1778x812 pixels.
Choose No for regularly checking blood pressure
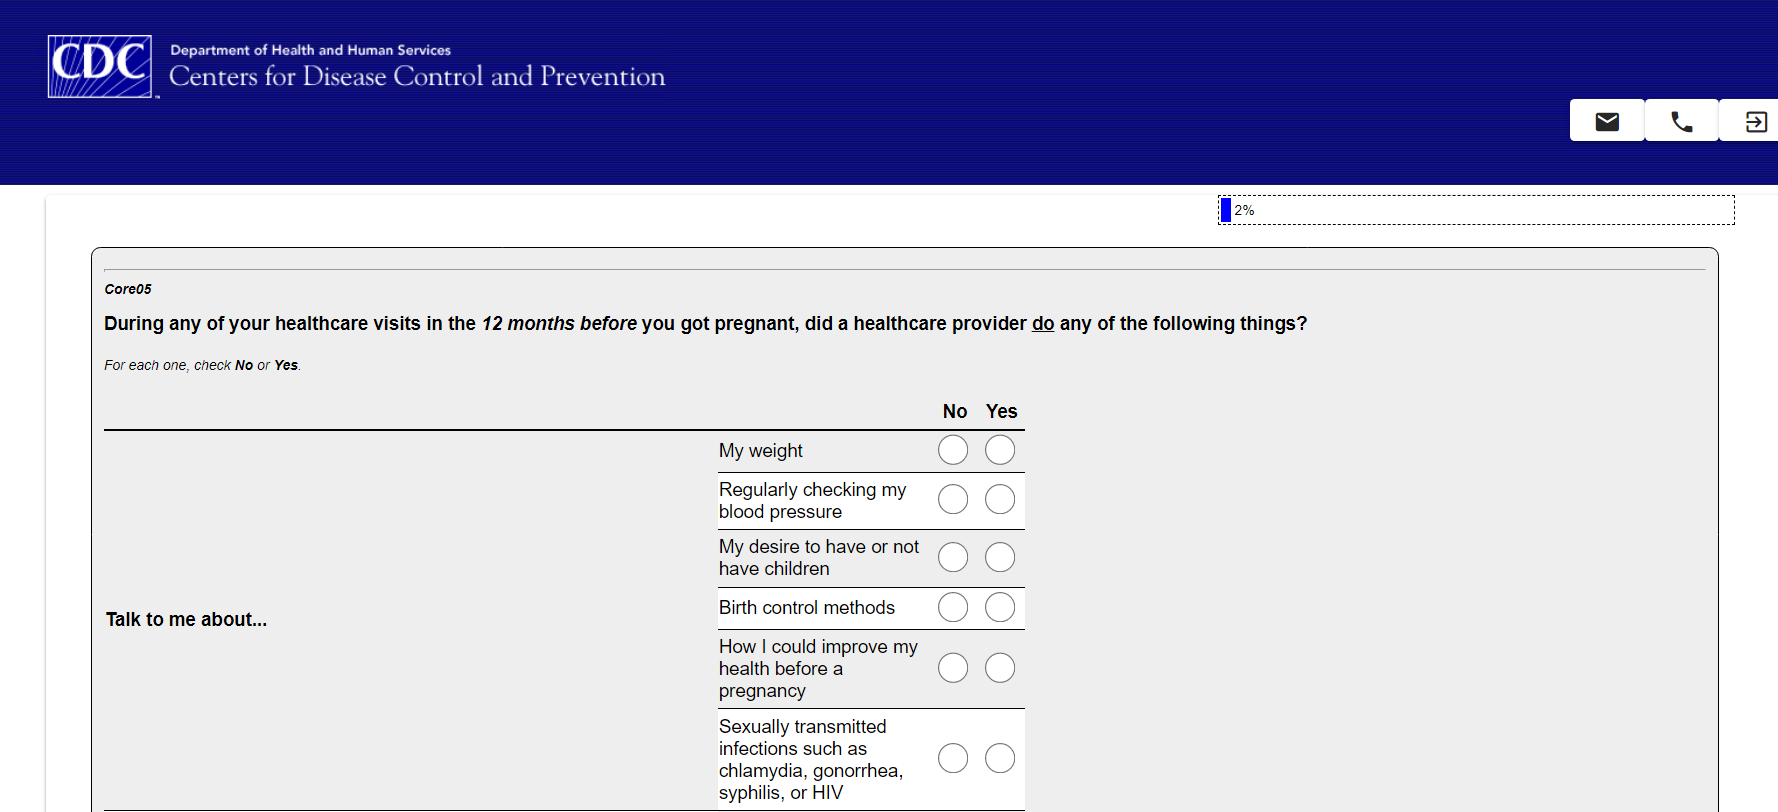tap(953, 499)
